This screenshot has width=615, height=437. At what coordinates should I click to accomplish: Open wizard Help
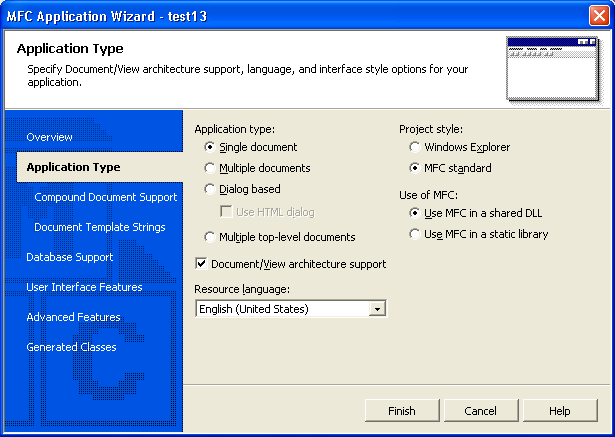coord(560,411)
